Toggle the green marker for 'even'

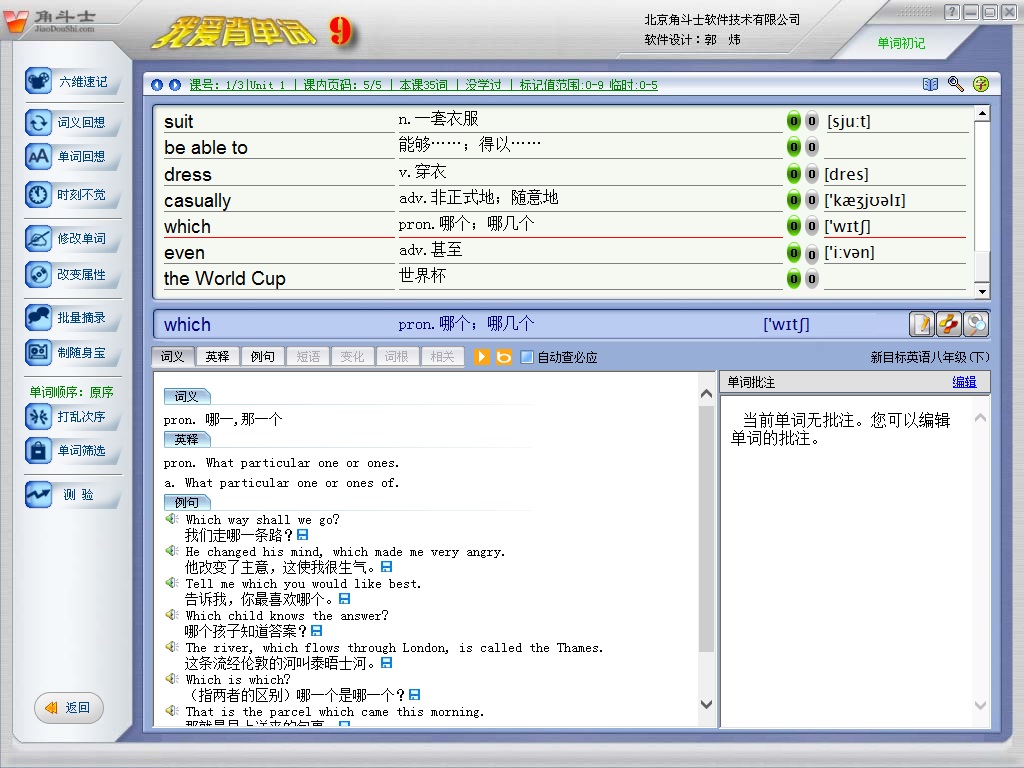793,253
